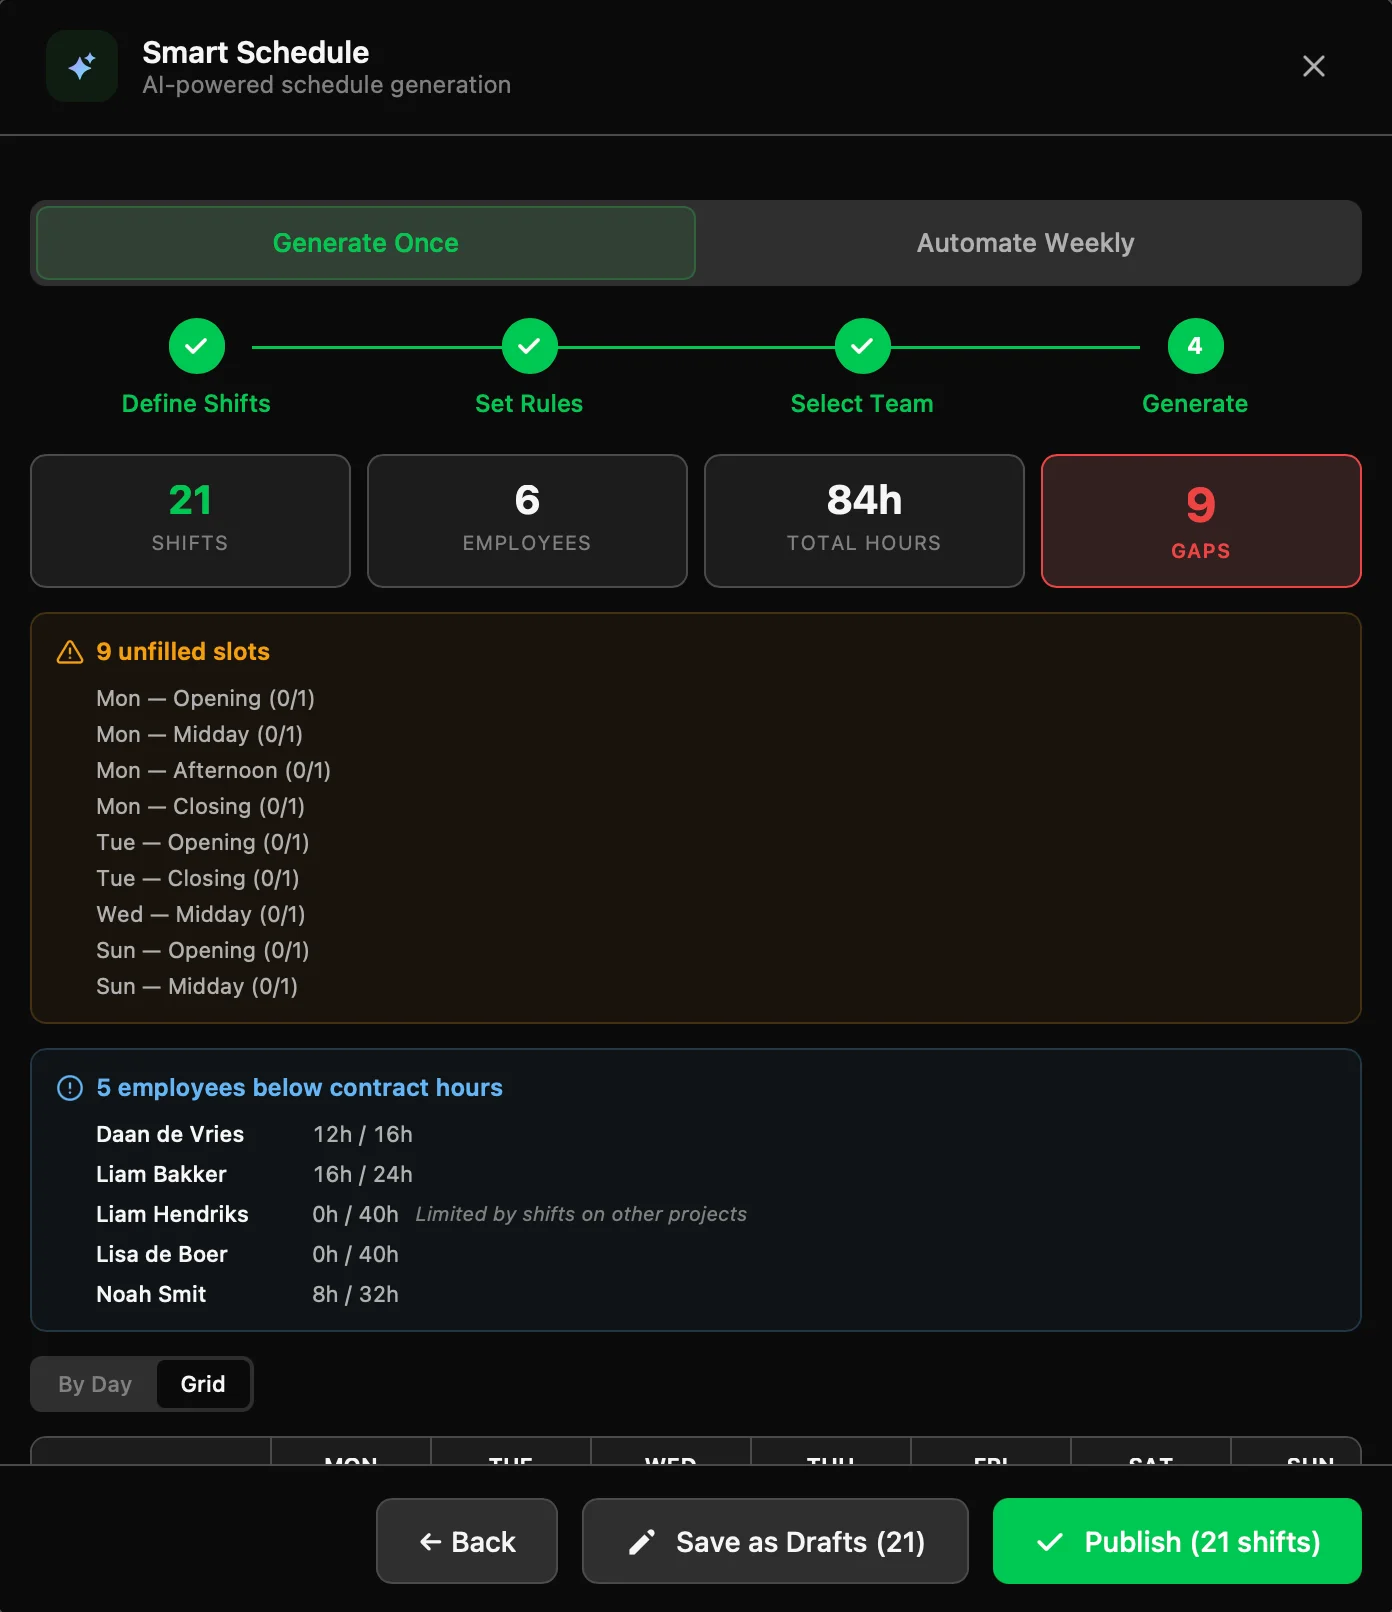1392x1612 pixels.
Task: Switch to Automate Weekly mode
Action: (x=1025, y=243)
